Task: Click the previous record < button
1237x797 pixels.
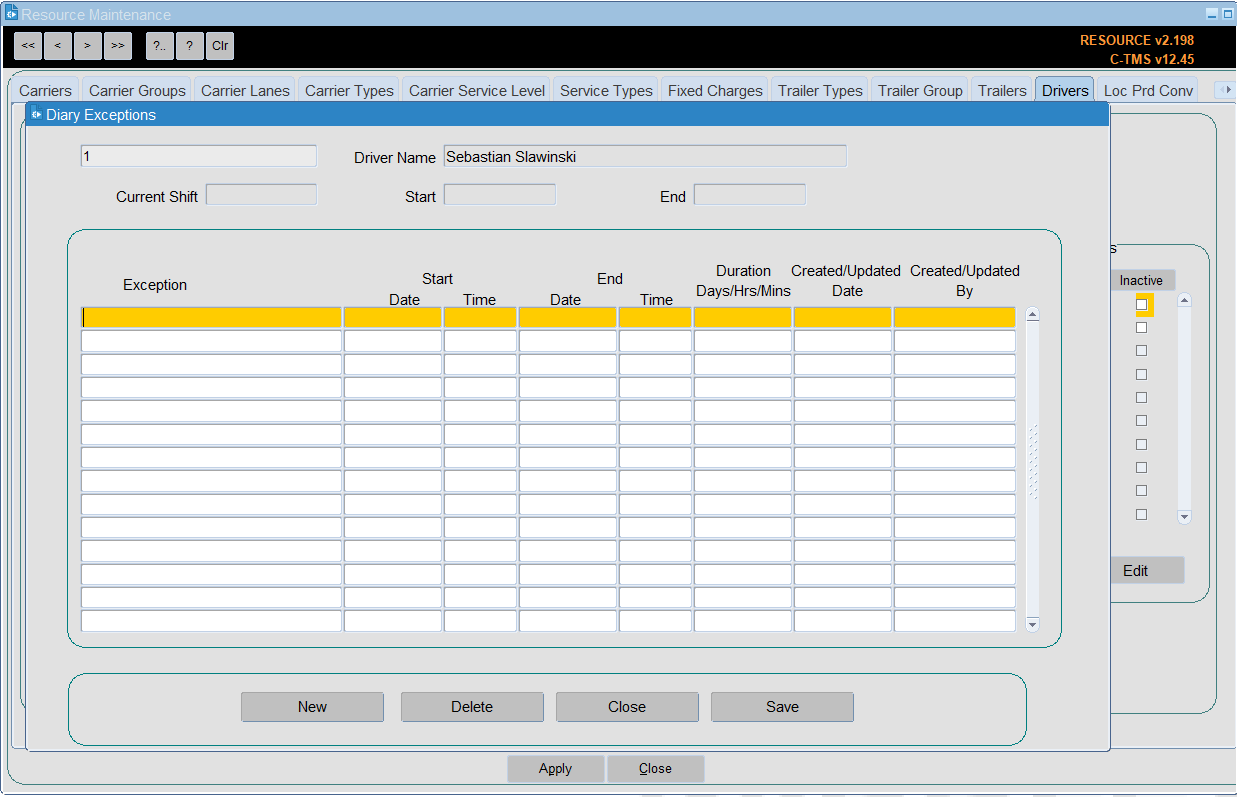Action: click(58, 46)
